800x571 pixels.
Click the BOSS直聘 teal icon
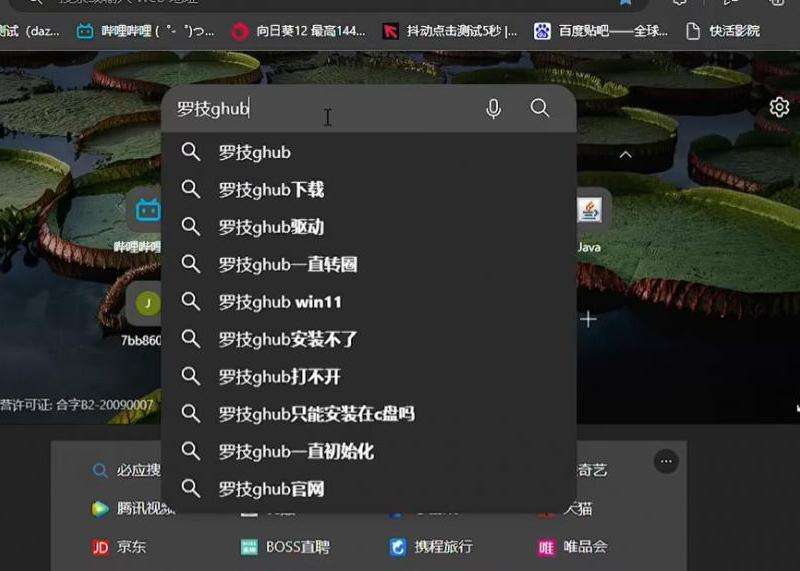pos(249,548)
